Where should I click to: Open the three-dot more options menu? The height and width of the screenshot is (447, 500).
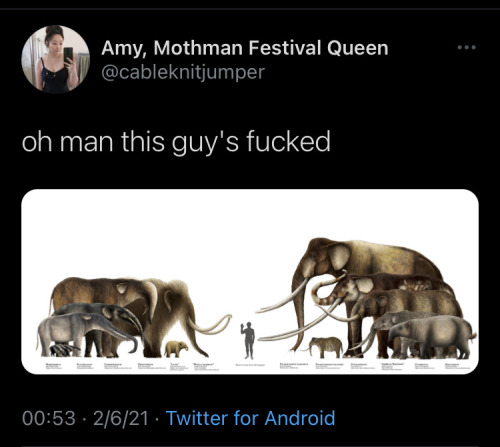[467, 48]
